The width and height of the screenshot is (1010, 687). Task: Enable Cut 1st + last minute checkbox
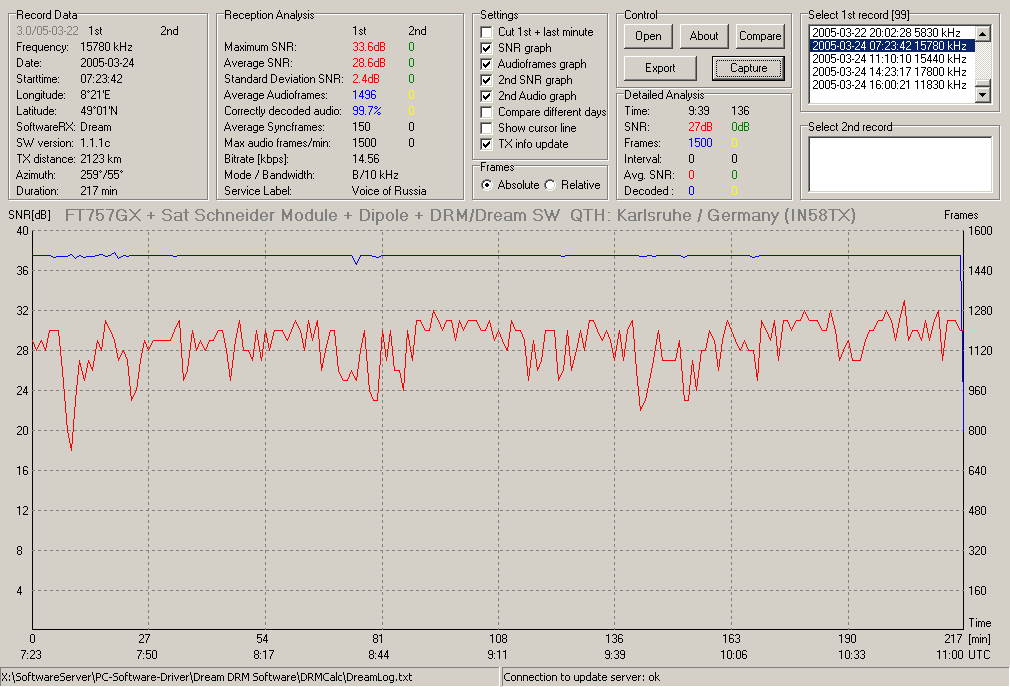coord(486,32)
